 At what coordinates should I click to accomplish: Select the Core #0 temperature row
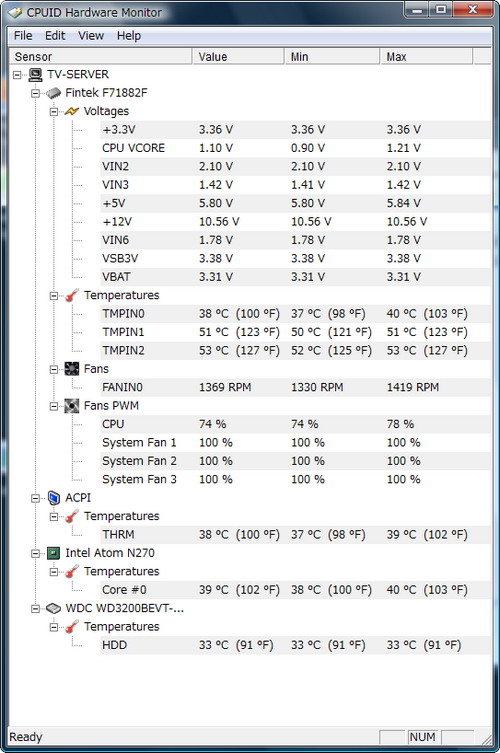click(295, 590)
